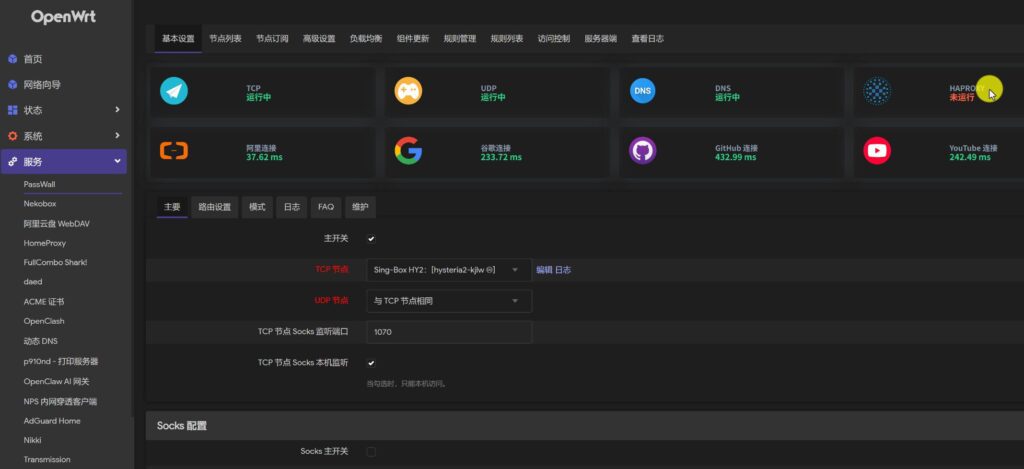The width and height of the screenshot is (1024, 469).
Task: Select the FAQ sub-tab
Action: [326, 207]
